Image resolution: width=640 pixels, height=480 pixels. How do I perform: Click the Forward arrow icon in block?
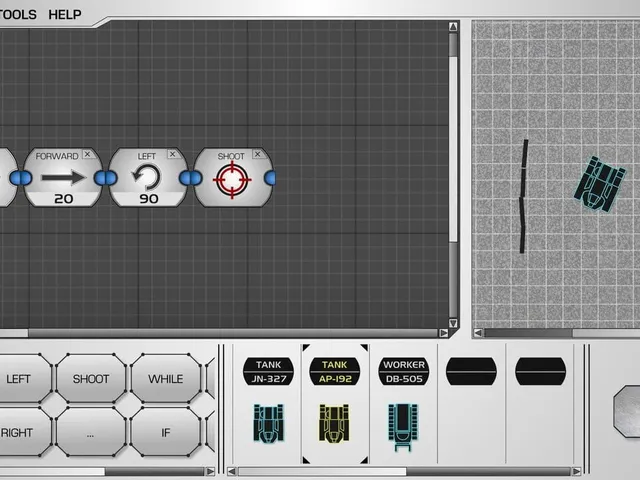click(63, 178)
